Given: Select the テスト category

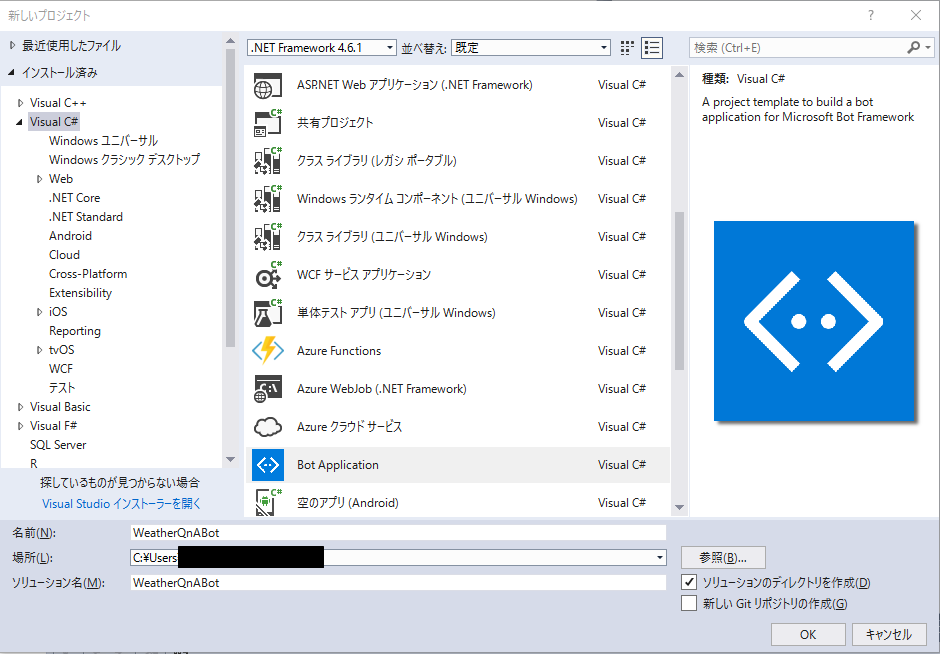Looking at the screenshot, I should point(62,388).
